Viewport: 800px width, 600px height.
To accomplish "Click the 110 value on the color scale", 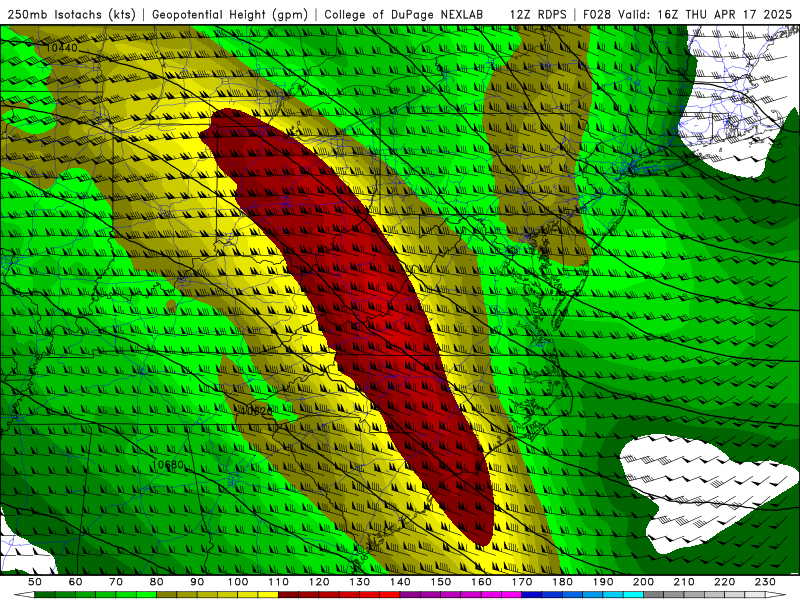I will click(279, 582).
